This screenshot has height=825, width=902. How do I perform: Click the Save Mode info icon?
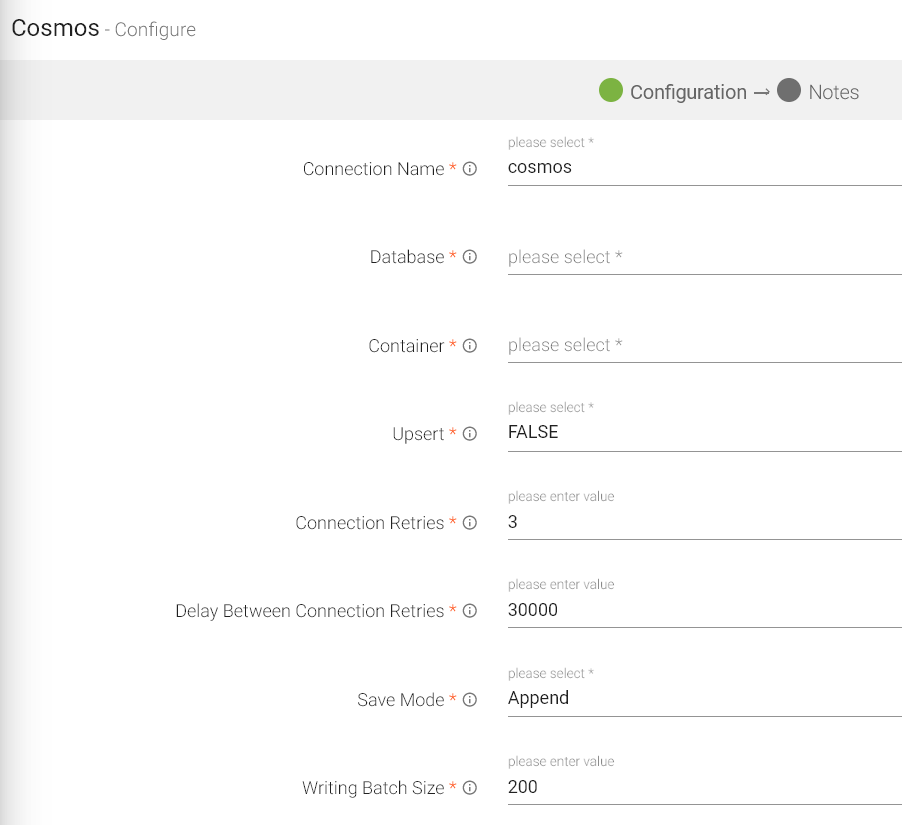point(470,700)
